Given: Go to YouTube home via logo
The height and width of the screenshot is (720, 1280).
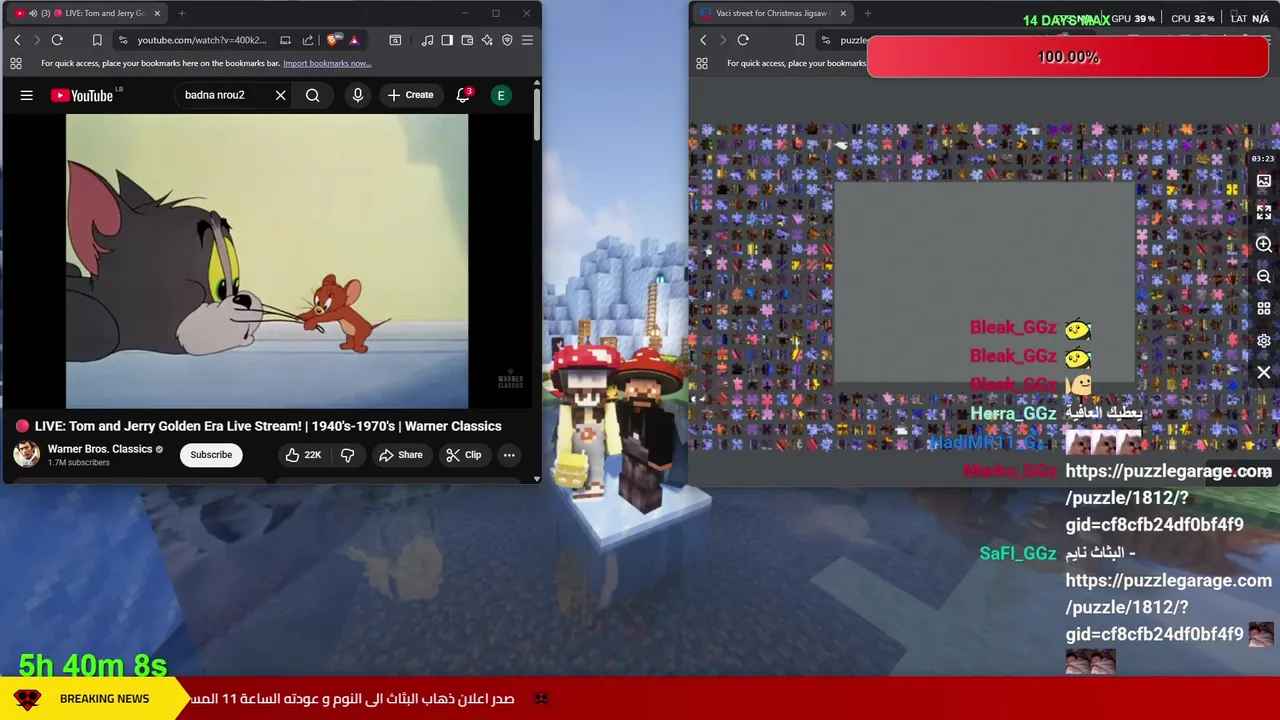Looking at the screenshot, I should point(82,95).
